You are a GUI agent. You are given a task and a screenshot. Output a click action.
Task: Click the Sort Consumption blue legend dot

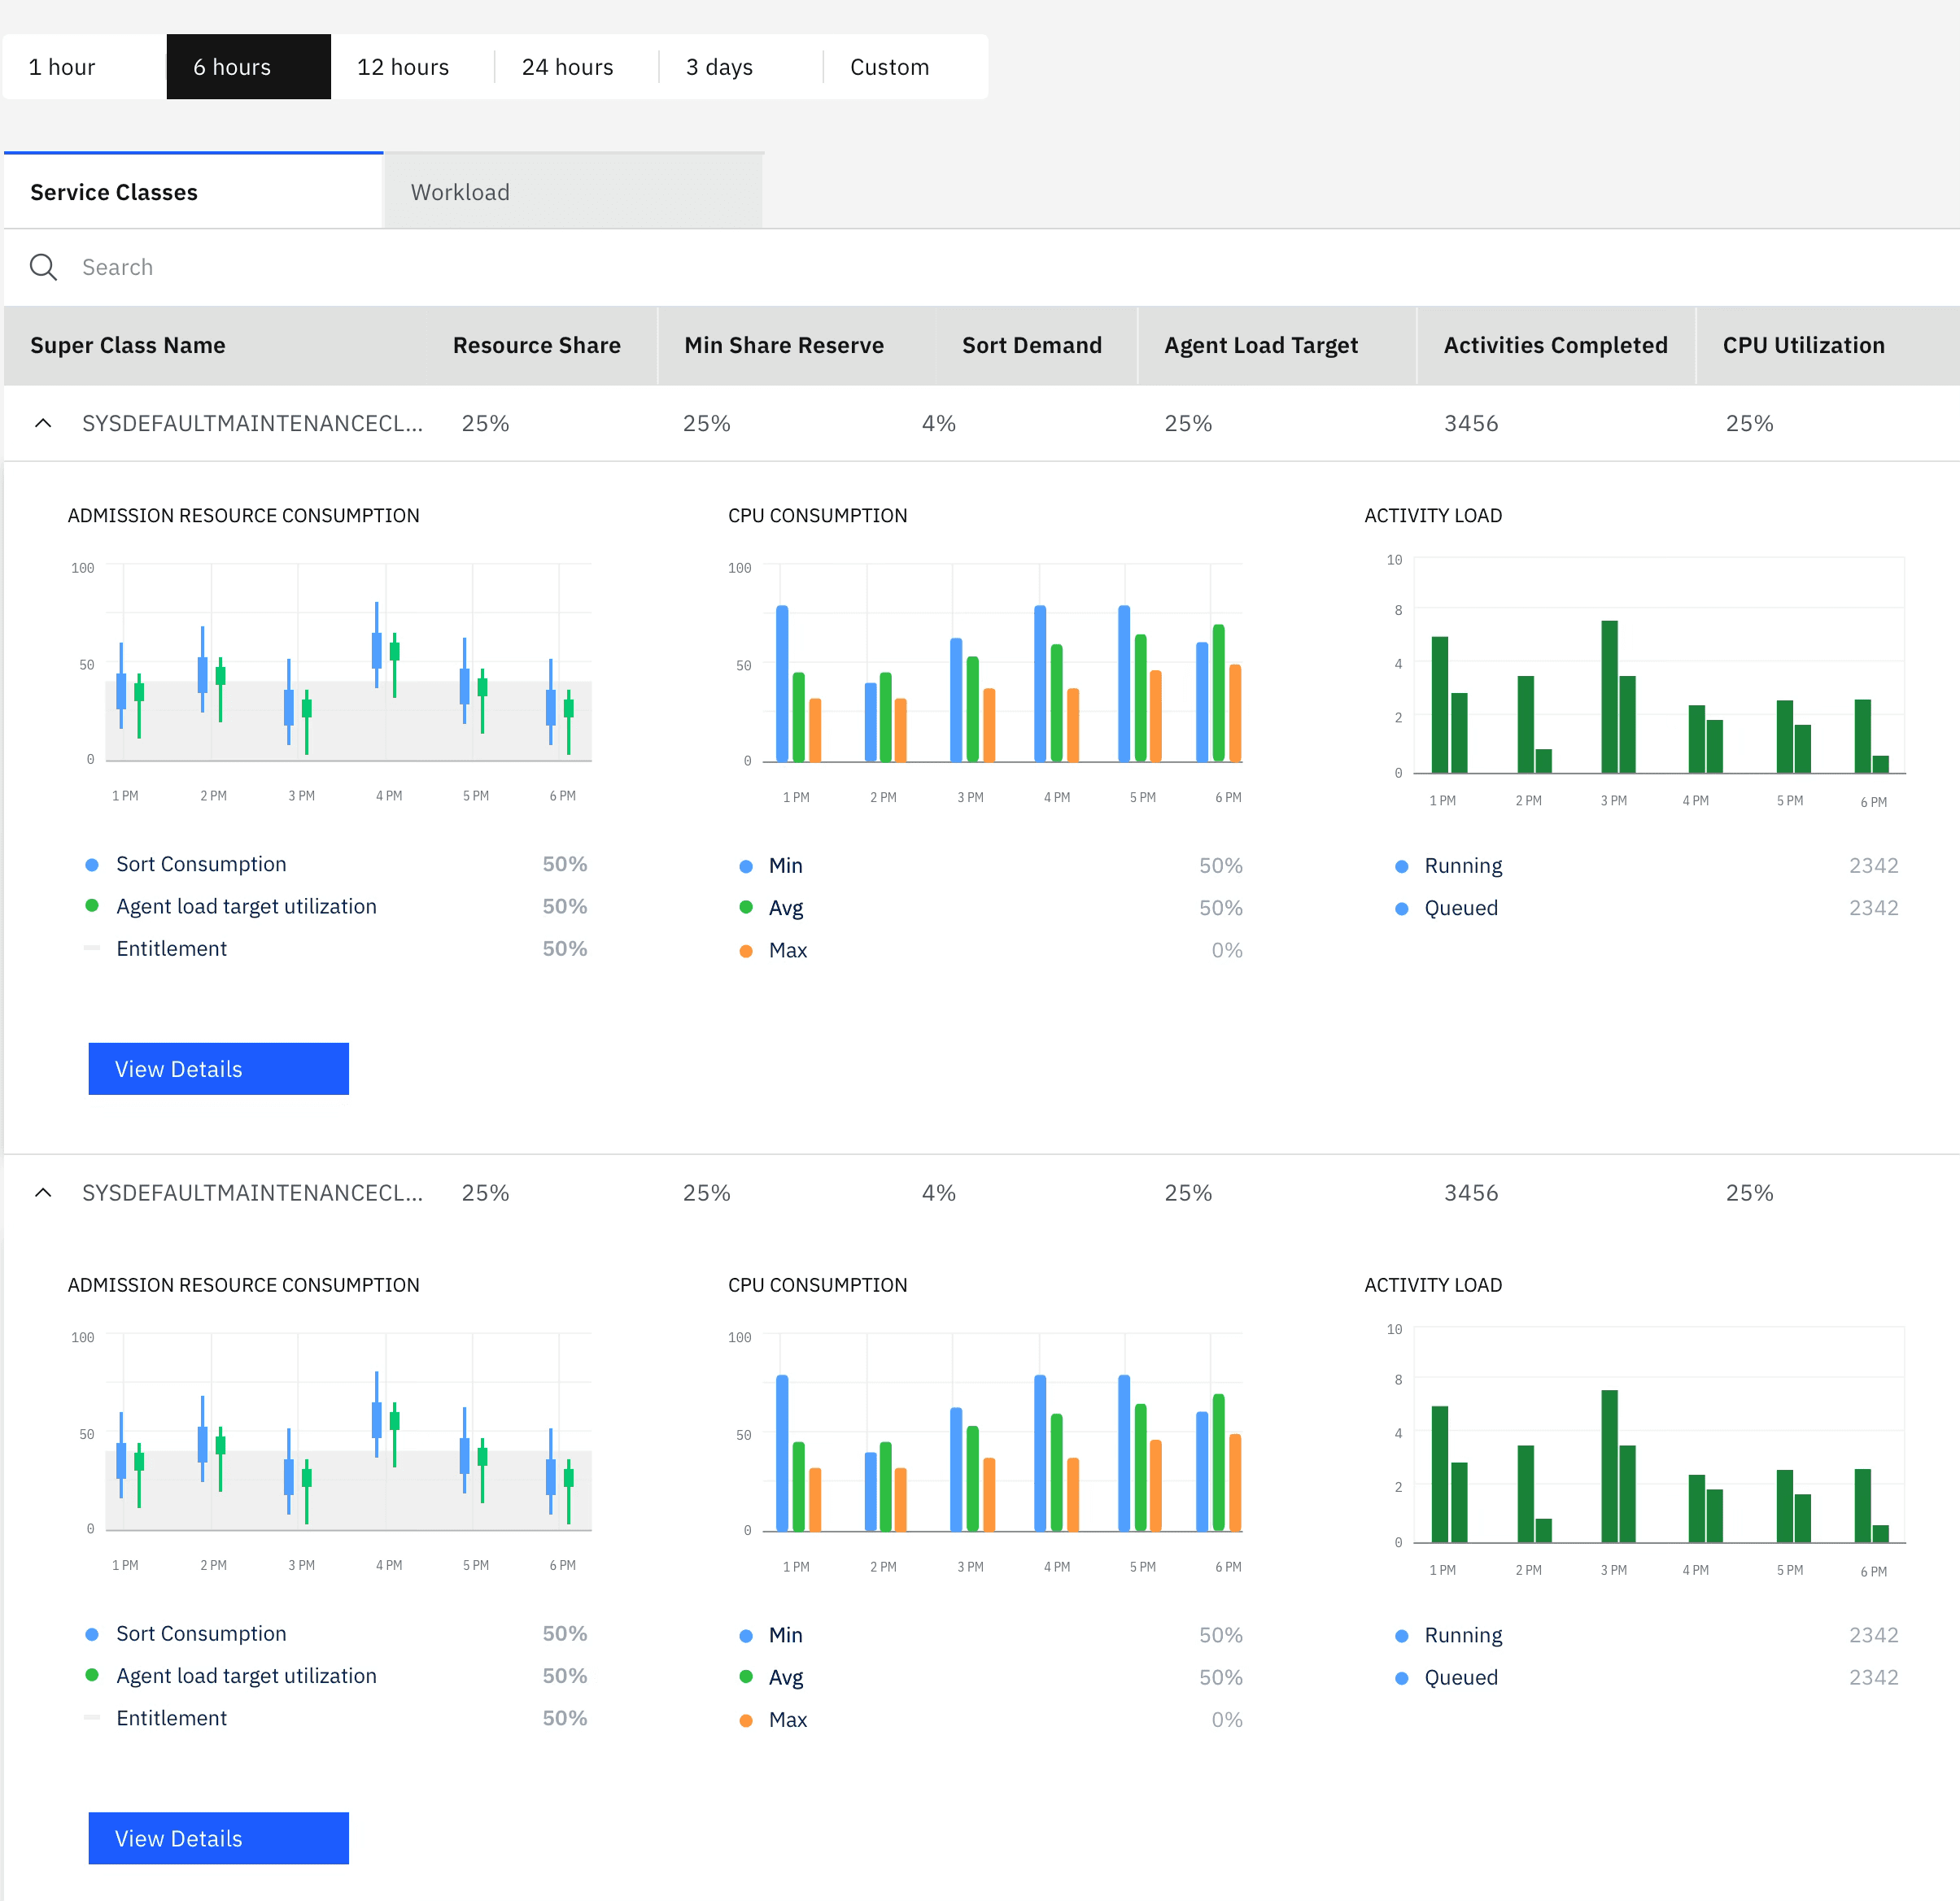point(92,864)
